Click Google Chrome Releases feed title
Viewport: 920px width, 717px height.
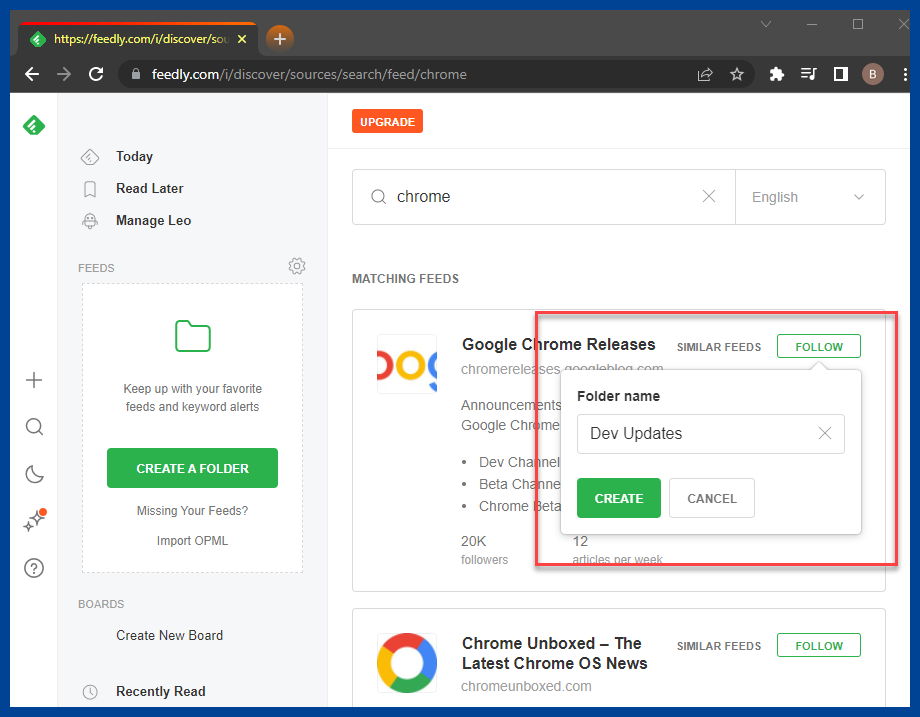[x=559, y=344]
